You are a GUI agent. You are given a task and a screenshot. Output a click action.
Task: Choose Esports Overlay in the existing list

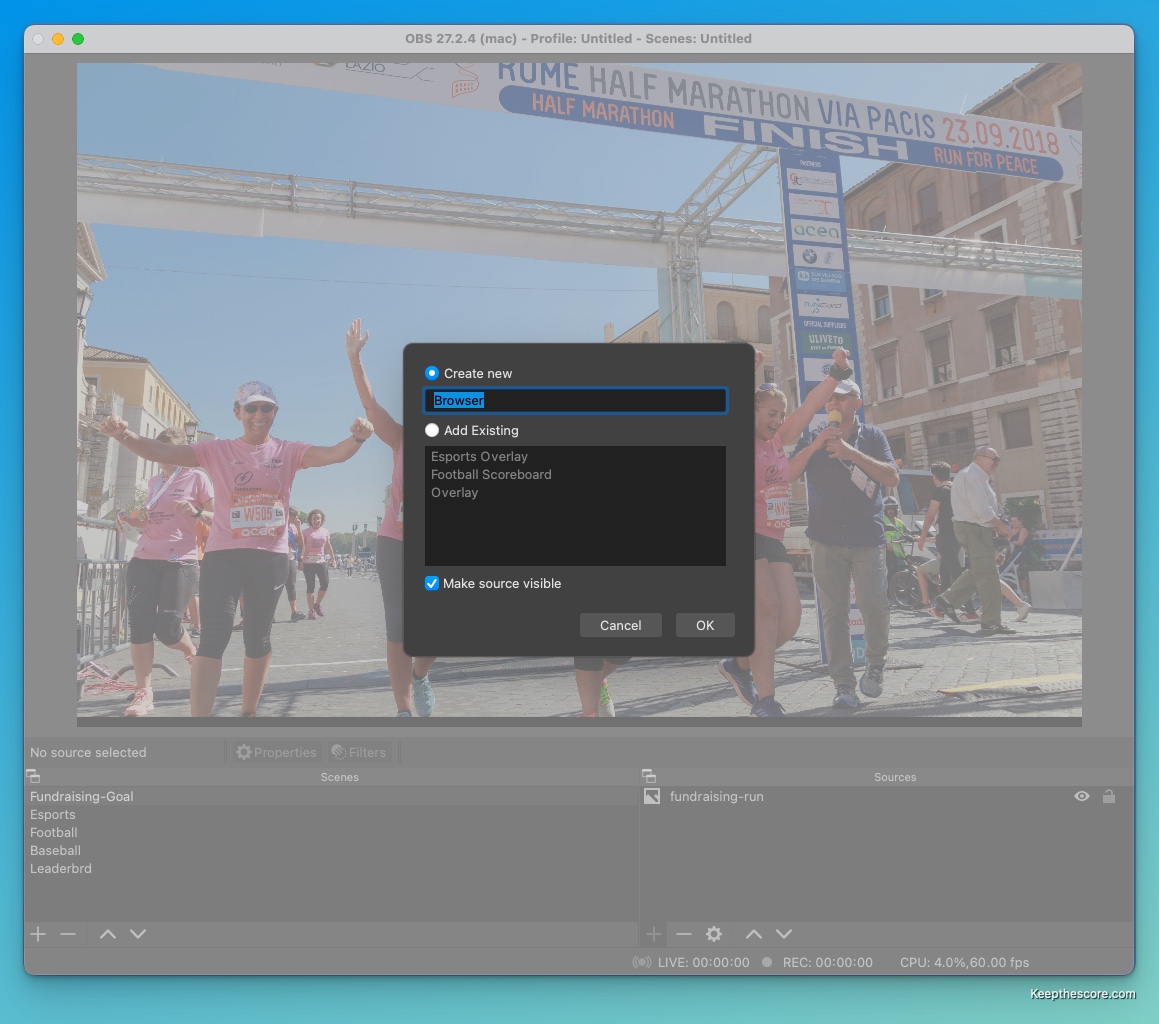coord(574,456)
